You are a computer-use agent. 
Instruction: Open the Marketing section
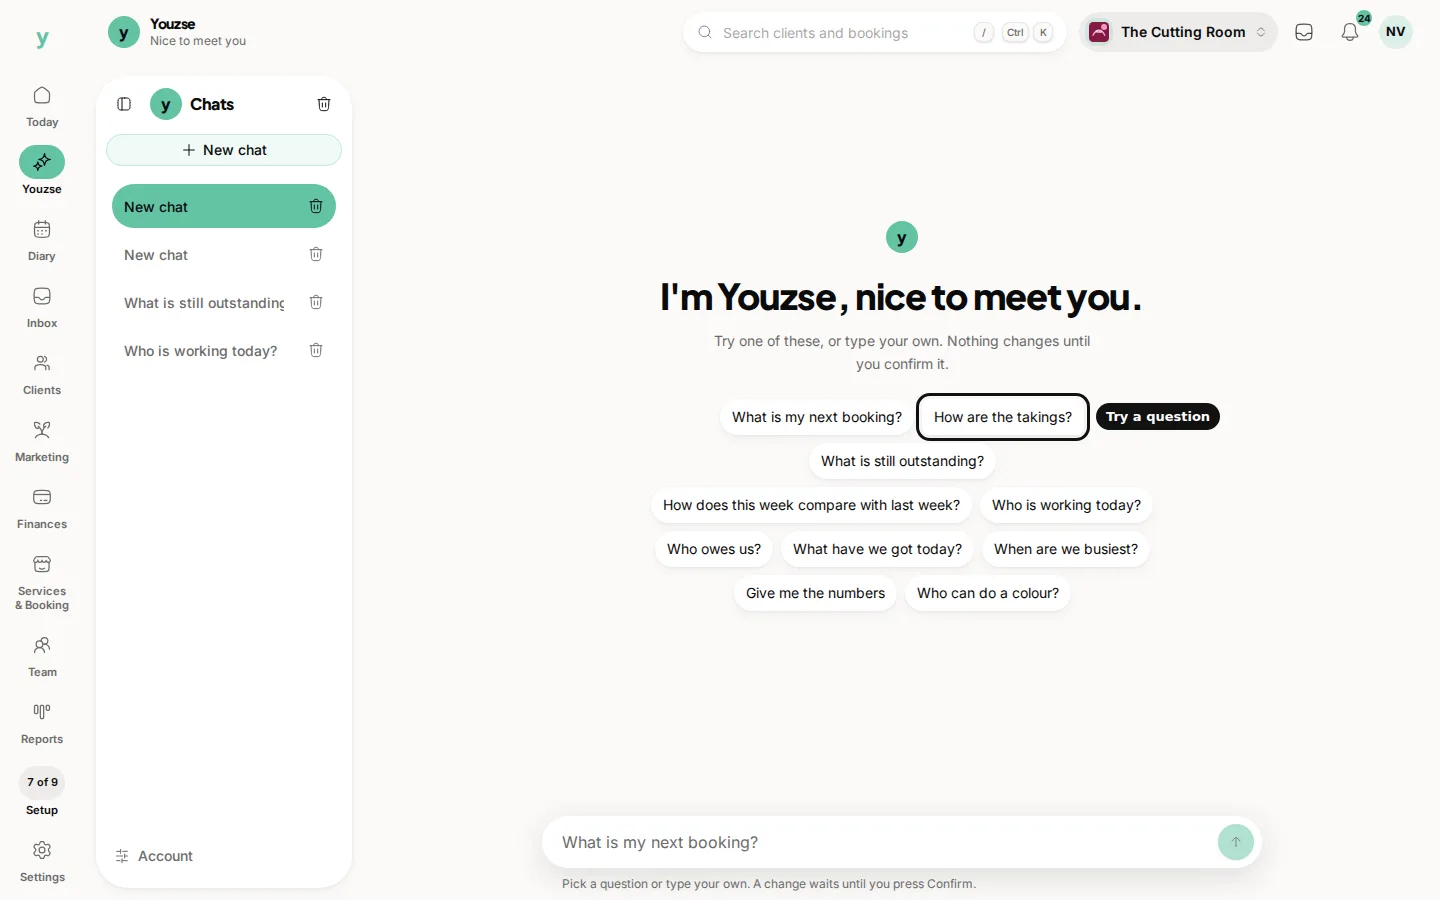click(42, 442)
